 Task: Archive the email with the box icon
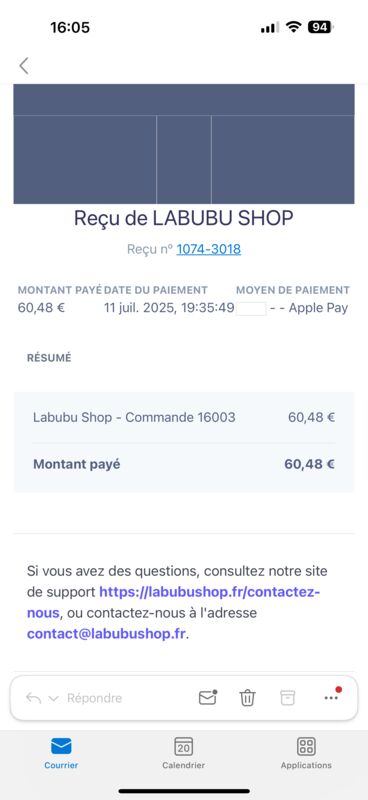[288, 697]
